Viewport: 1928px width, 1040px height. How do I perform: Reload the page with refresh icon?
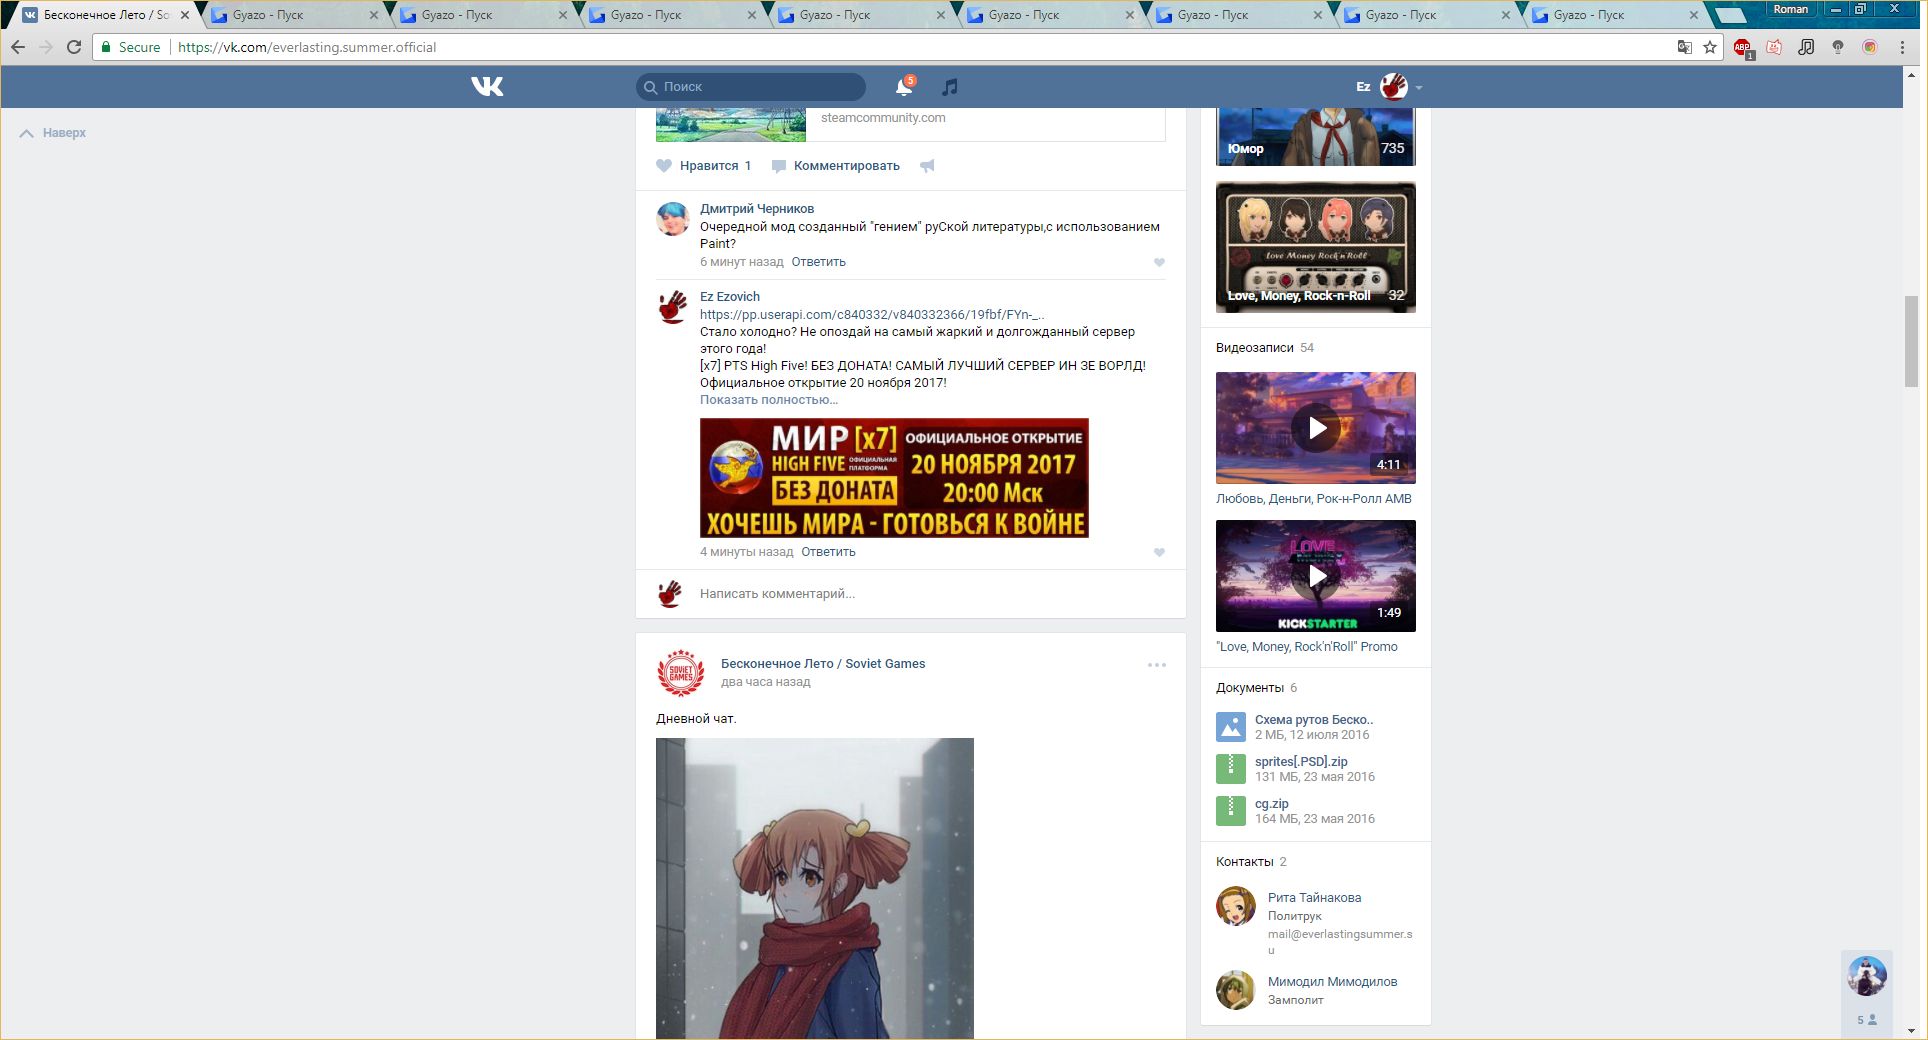74,47
